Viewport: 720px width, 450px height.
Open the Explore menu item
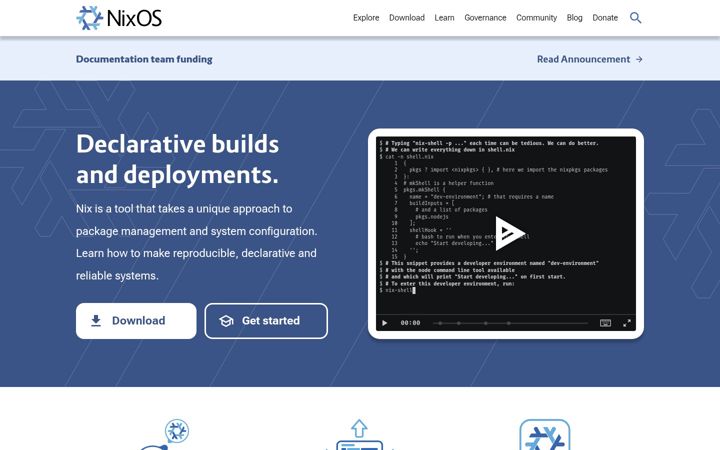click(366, 17)
